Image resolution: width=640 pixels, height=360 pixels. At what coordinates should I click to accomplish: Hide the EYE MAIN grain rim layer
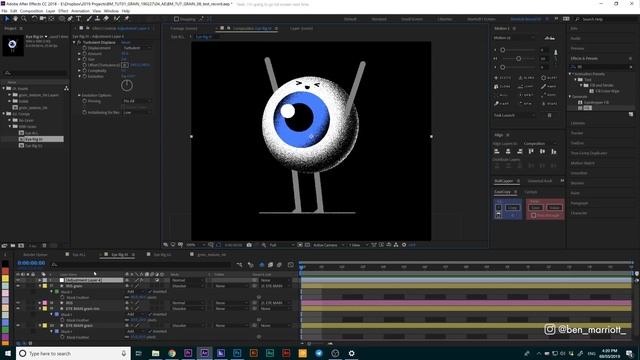18,309
